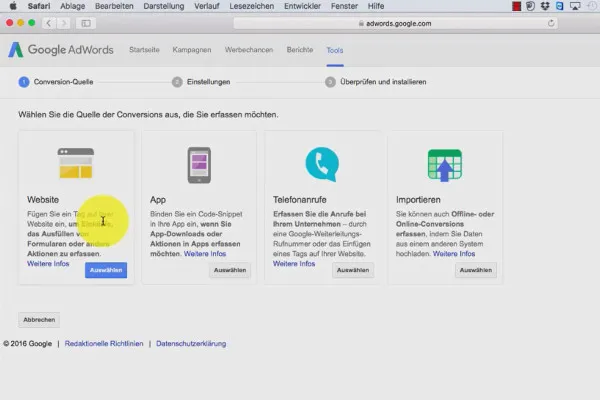
Task: Click the red square menu bar icon
Action: (516, 6)
